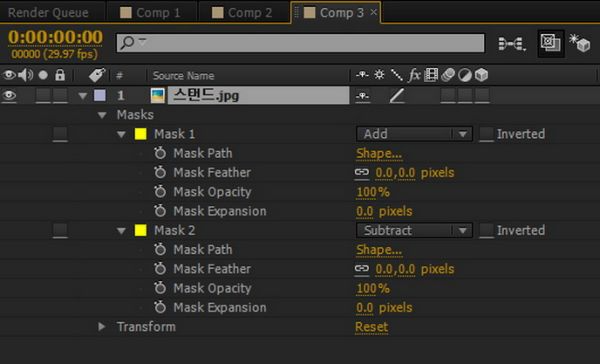The image size is (600, 364).
Task: Switch to the Render Queue tab
Action: (48, 13)
